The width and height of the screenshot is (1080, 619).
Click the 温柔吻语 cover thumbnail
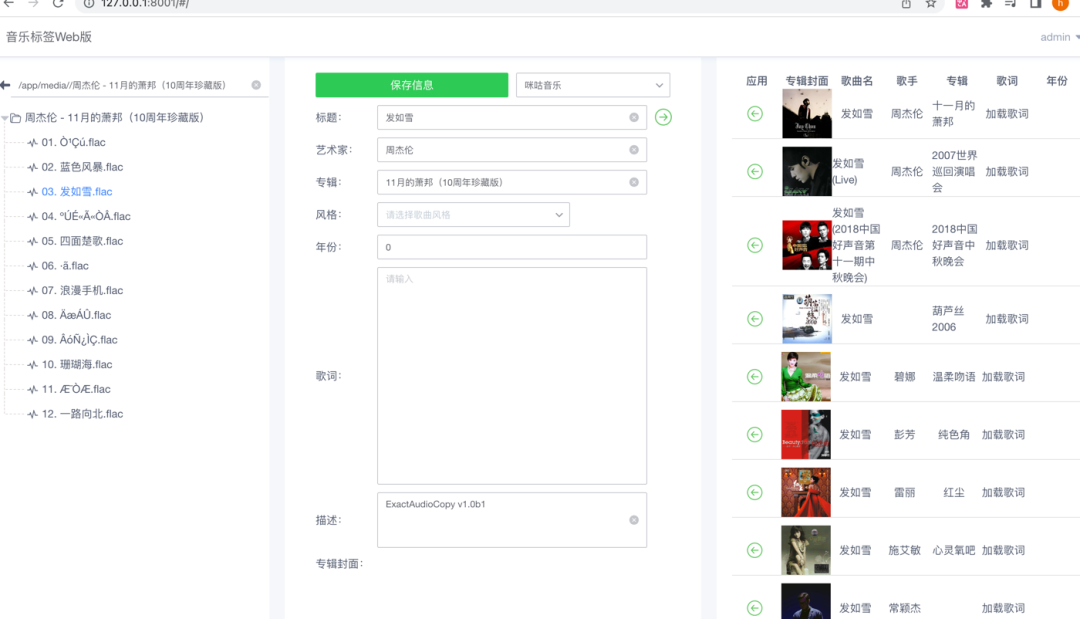coord(806,377)
